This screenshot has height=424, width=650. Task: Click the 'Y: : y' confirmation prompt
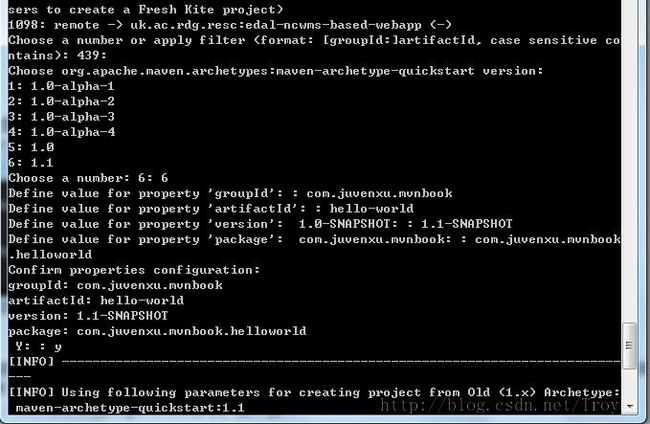click(x=39, y=346)
